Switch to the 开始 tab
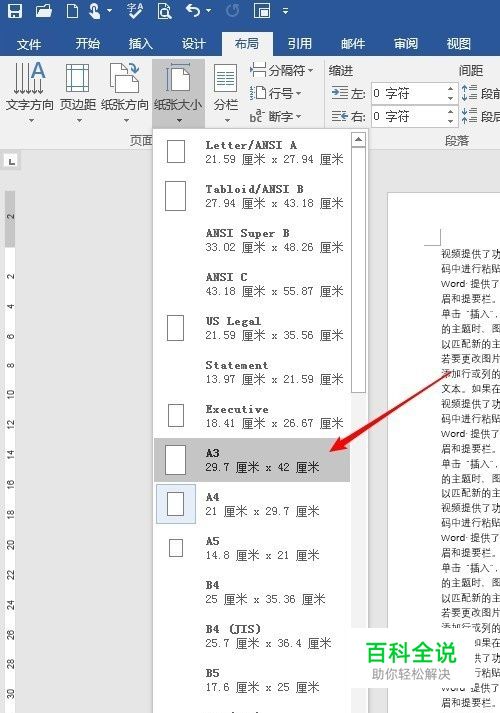Viewport: 500px width, 713px height. pyautogui.click(x=87, y=44)
